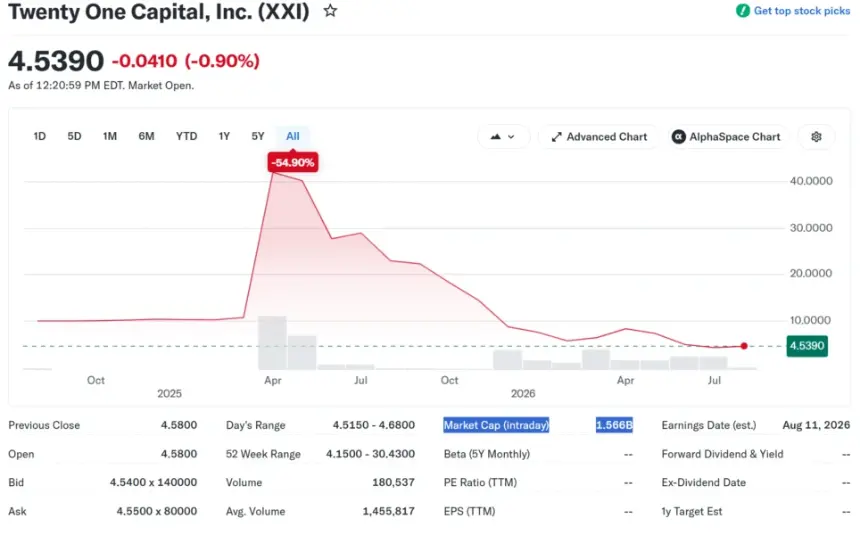This screenshot has height=535, width=860.
Task: Click the large 4.5390 current price
Action: pyautogui.click(x=56, y=60)
